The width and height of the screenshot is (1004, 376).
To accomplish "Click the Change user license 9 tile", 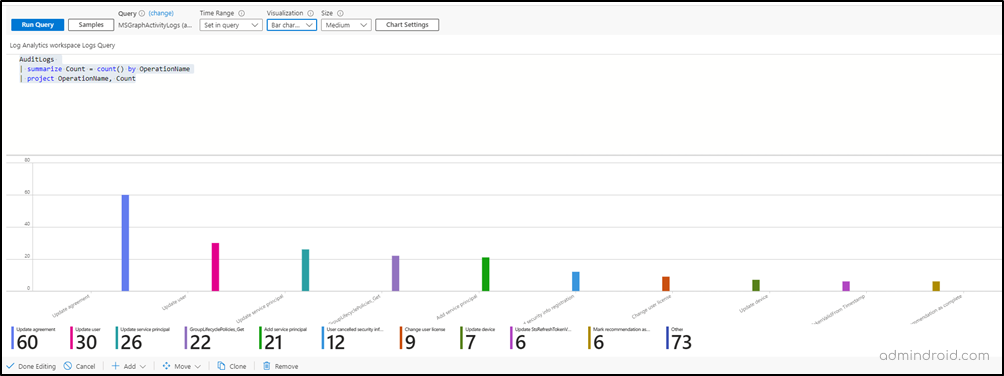I will click(x=422, y=338).
